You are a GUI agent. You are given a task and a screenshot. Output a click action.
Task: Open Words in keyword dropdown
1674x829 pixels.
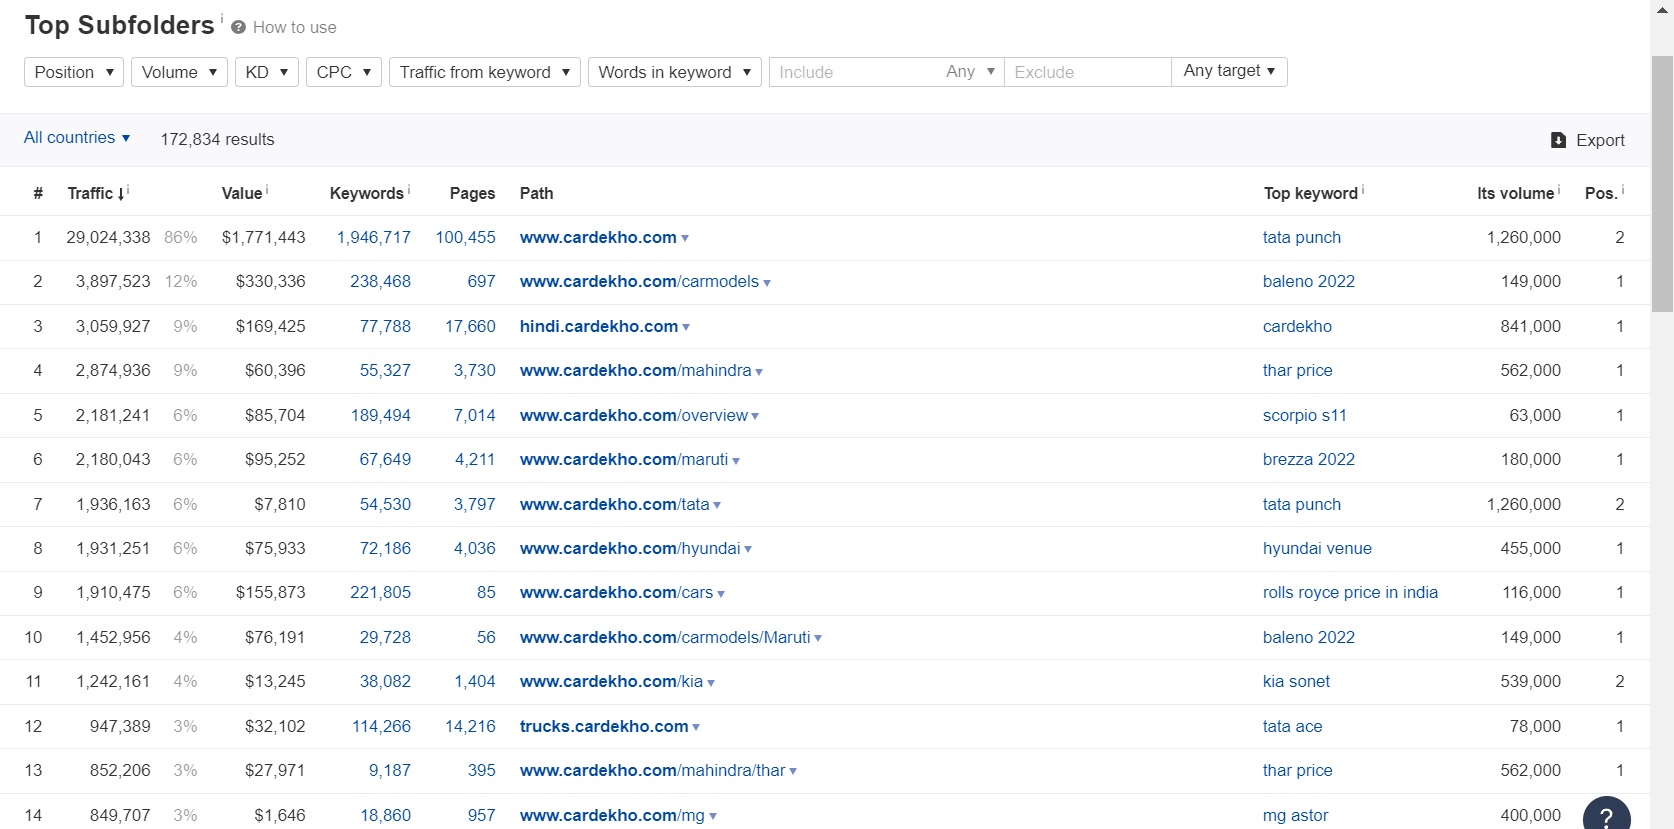[675, 72]
